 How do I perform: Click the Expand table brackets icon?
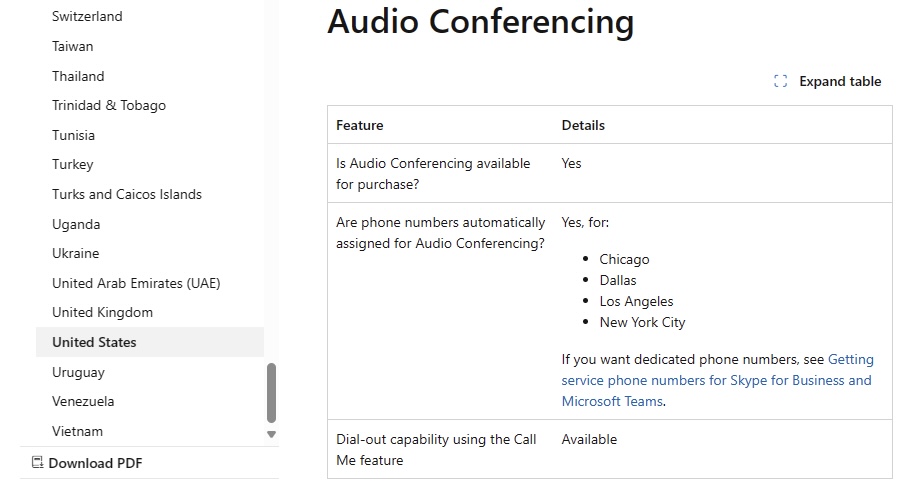click(x=780, y=82)
